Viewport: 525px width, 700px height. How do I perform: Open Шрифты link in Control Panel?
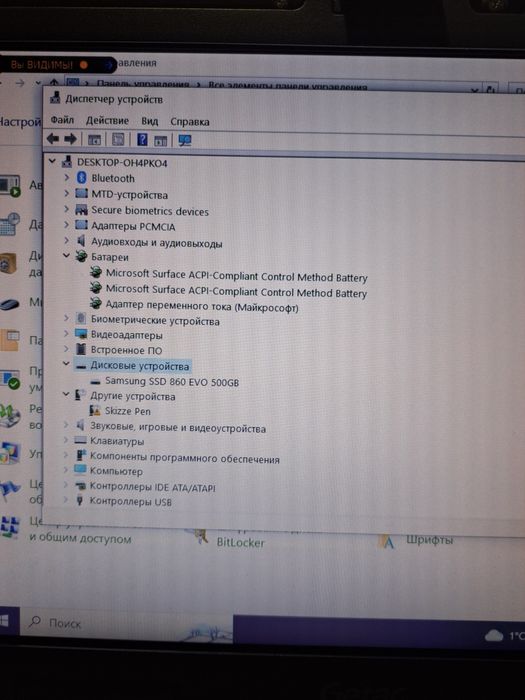pyautogui.click(x=429, y=540)
